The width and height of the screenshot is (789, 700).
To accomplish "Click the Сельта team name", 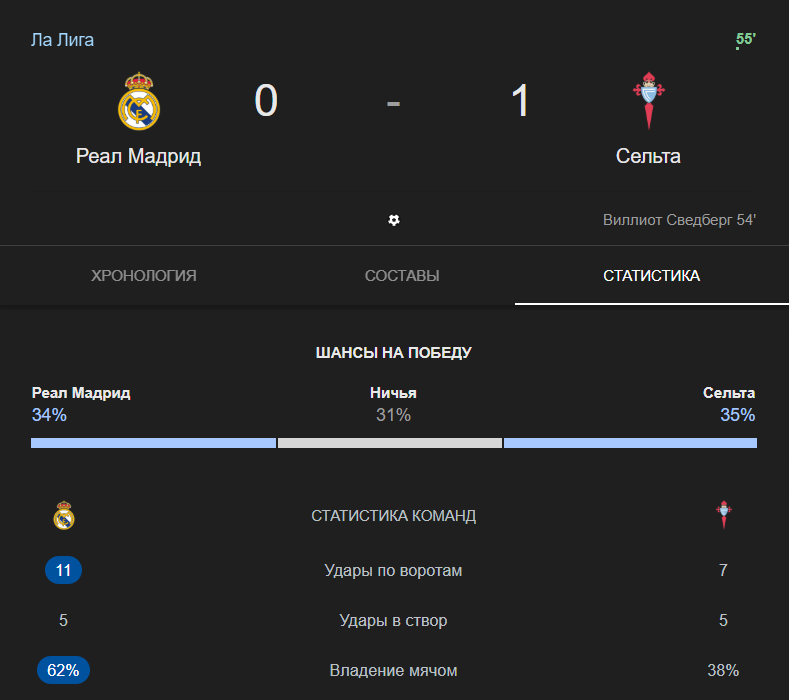I will pos(648,156).
